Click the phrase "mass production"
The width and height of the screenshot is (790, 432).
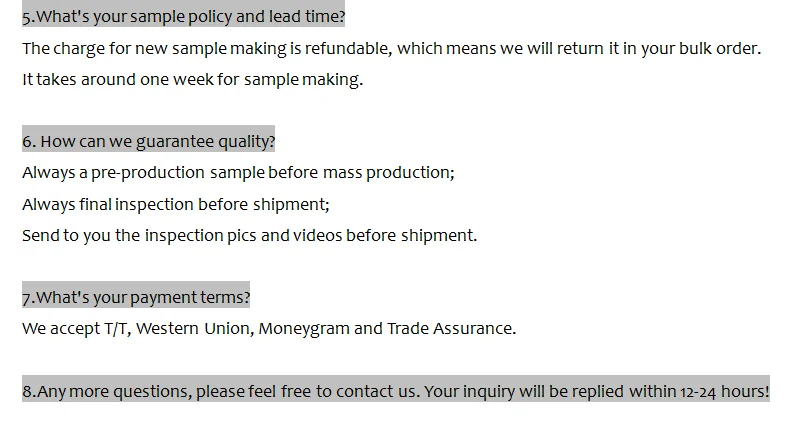pos(387,173)
